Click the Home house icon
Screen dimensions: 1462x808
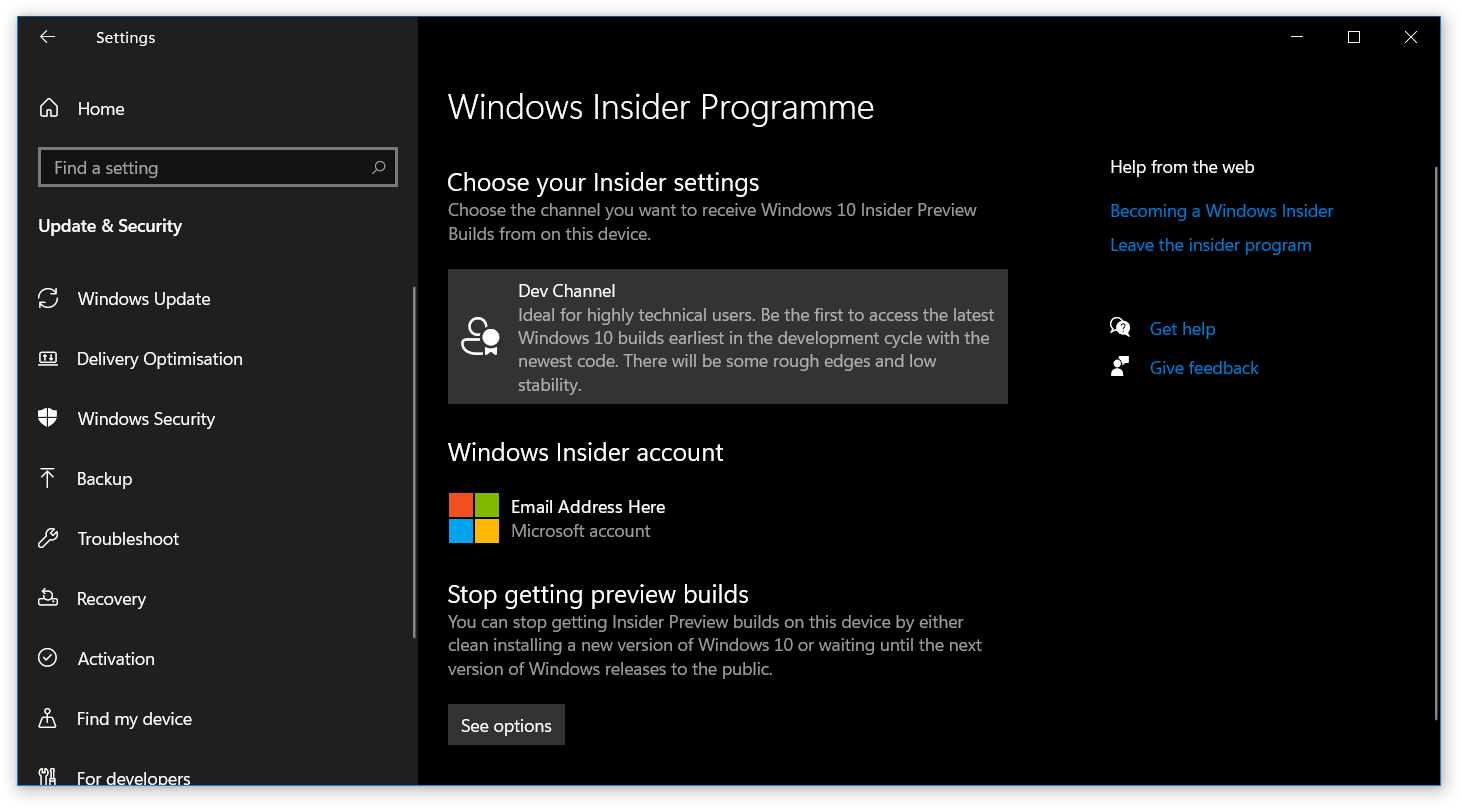48,108
